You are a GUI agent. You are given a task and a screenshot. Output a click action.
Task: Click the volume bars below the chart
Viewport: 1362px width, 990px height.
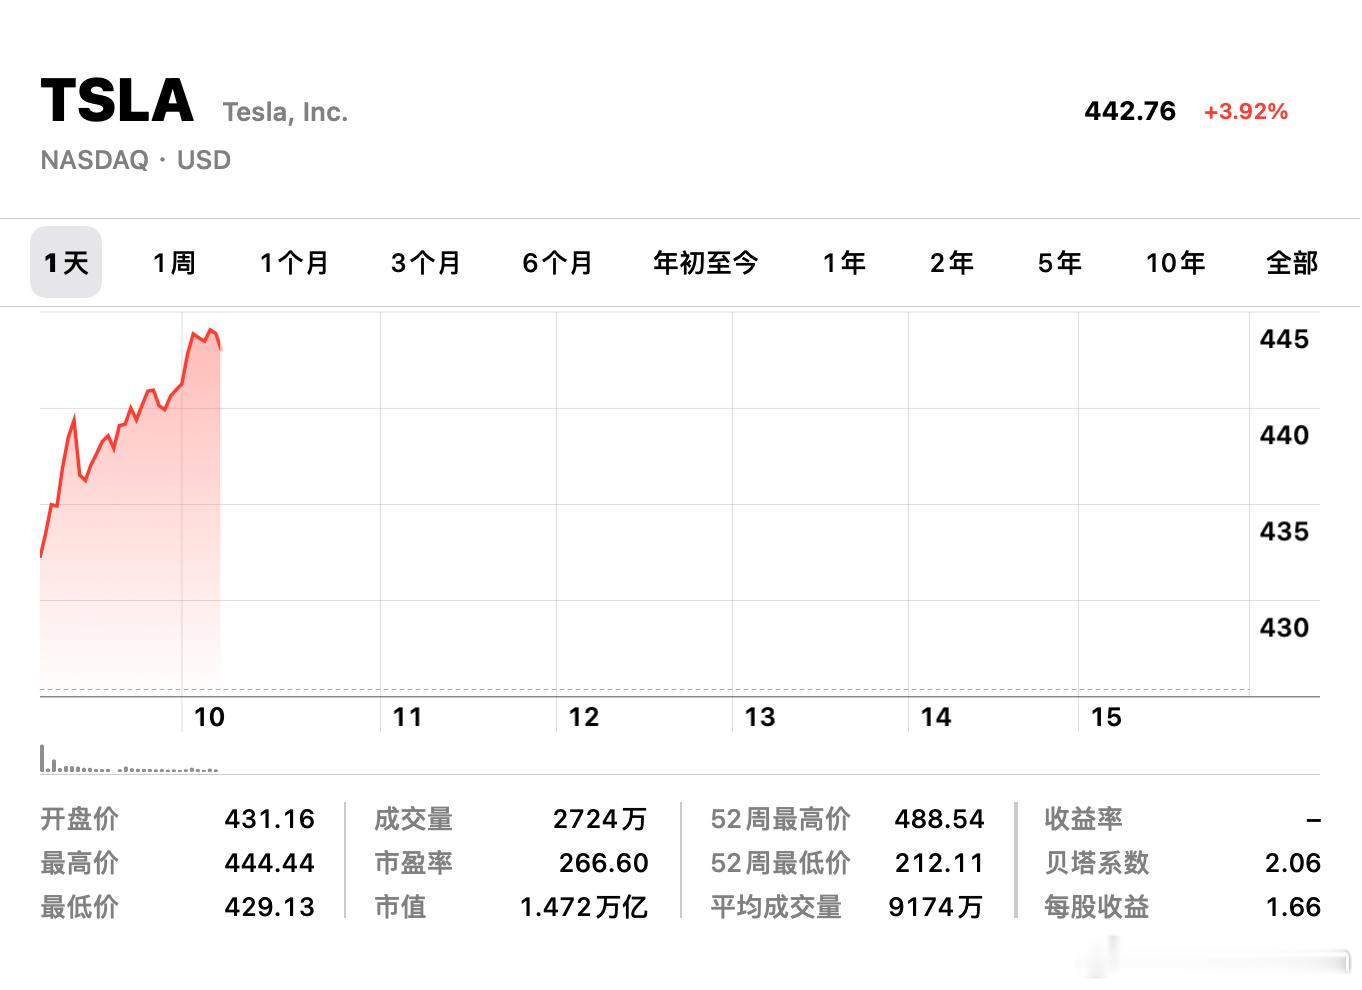[x=129, y=760]
